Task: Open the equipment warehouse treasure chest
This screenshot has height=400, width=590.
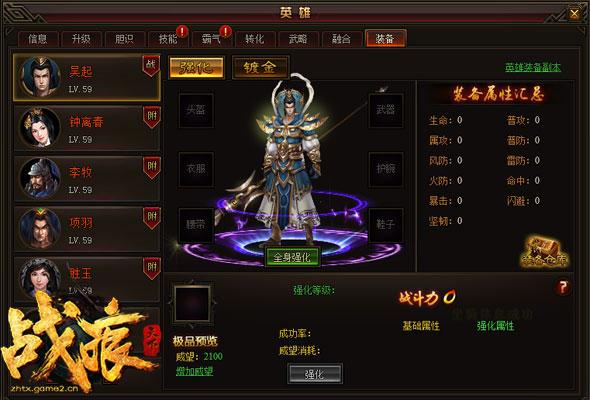Action: pyautogui.click(x=544, y=252)
